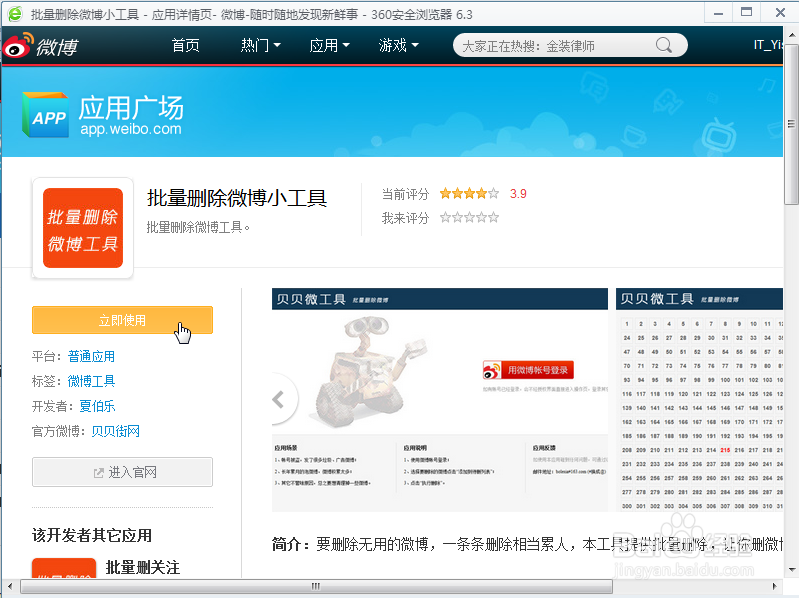Image resolution: width=799 pixels, height=598 pixels.
Task: Click the previous screenshot arrow
Action: (x=279, y=399)
